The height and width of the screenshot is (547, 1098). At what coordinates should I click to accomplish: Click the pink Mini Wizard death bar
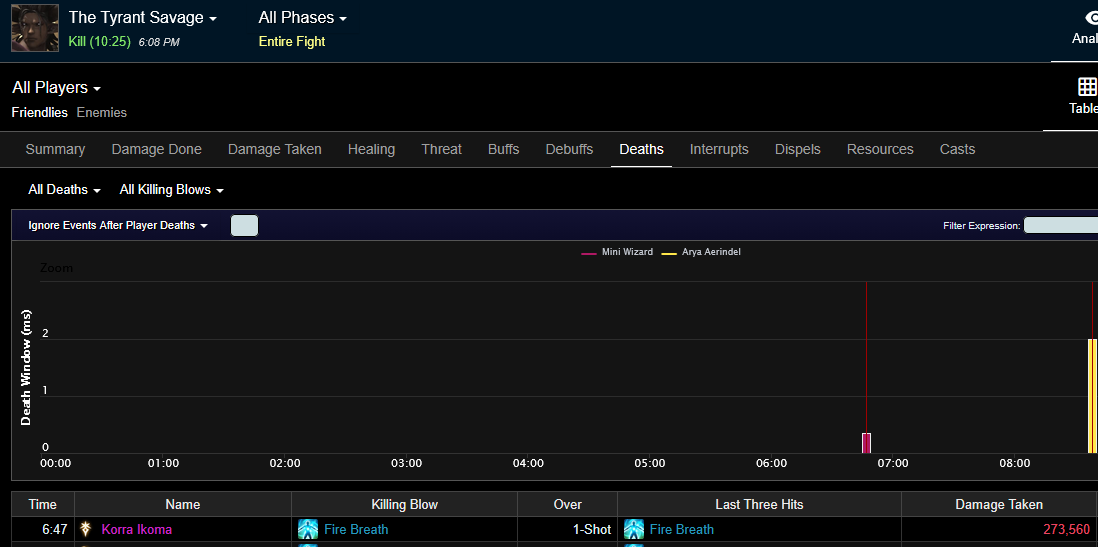coord(866,443)
